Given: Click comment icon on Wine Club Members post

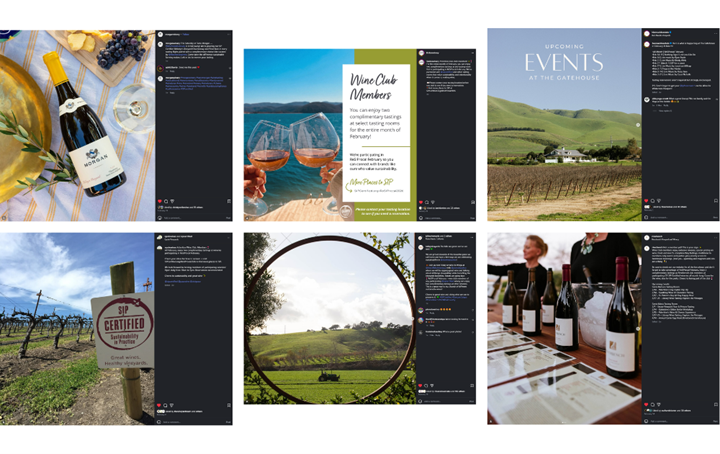Looking at the screenshot, I should tap(425, 200).
